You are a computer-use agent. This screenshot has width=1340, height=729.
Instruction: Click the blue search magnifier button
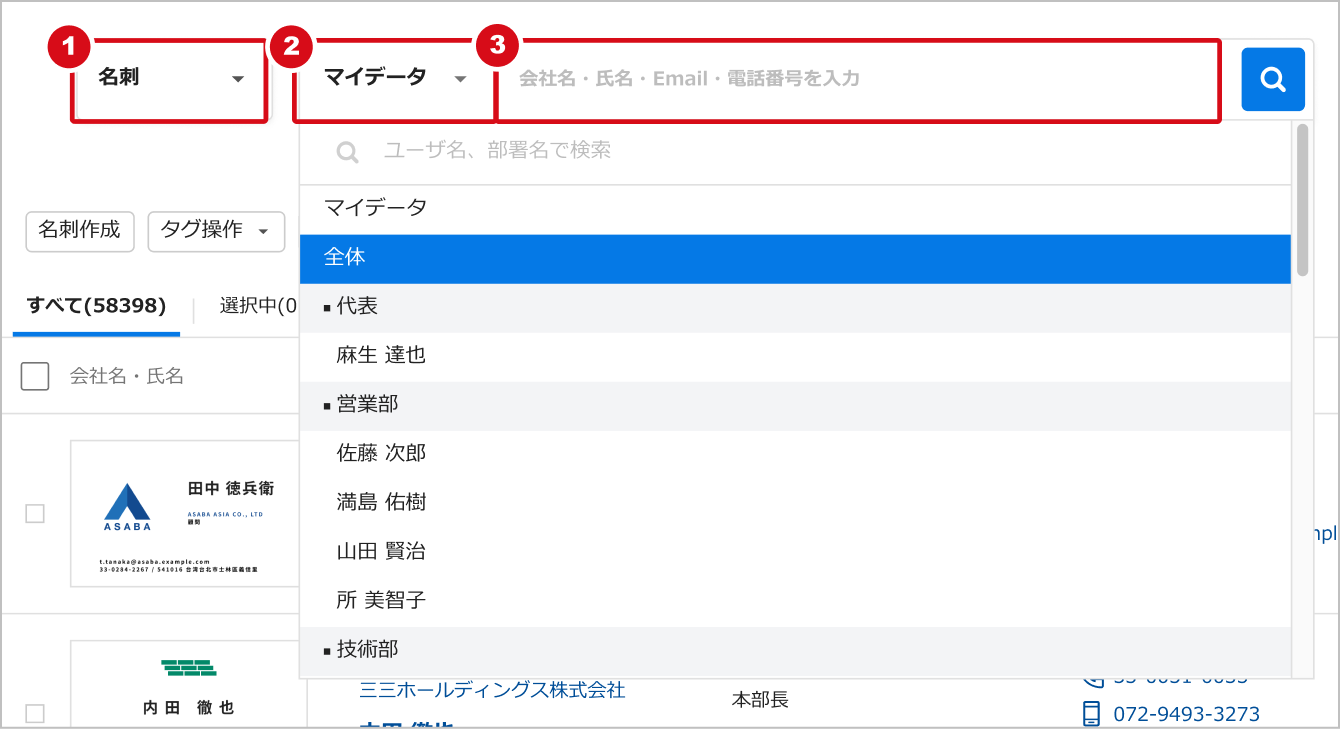point(1272,79)
